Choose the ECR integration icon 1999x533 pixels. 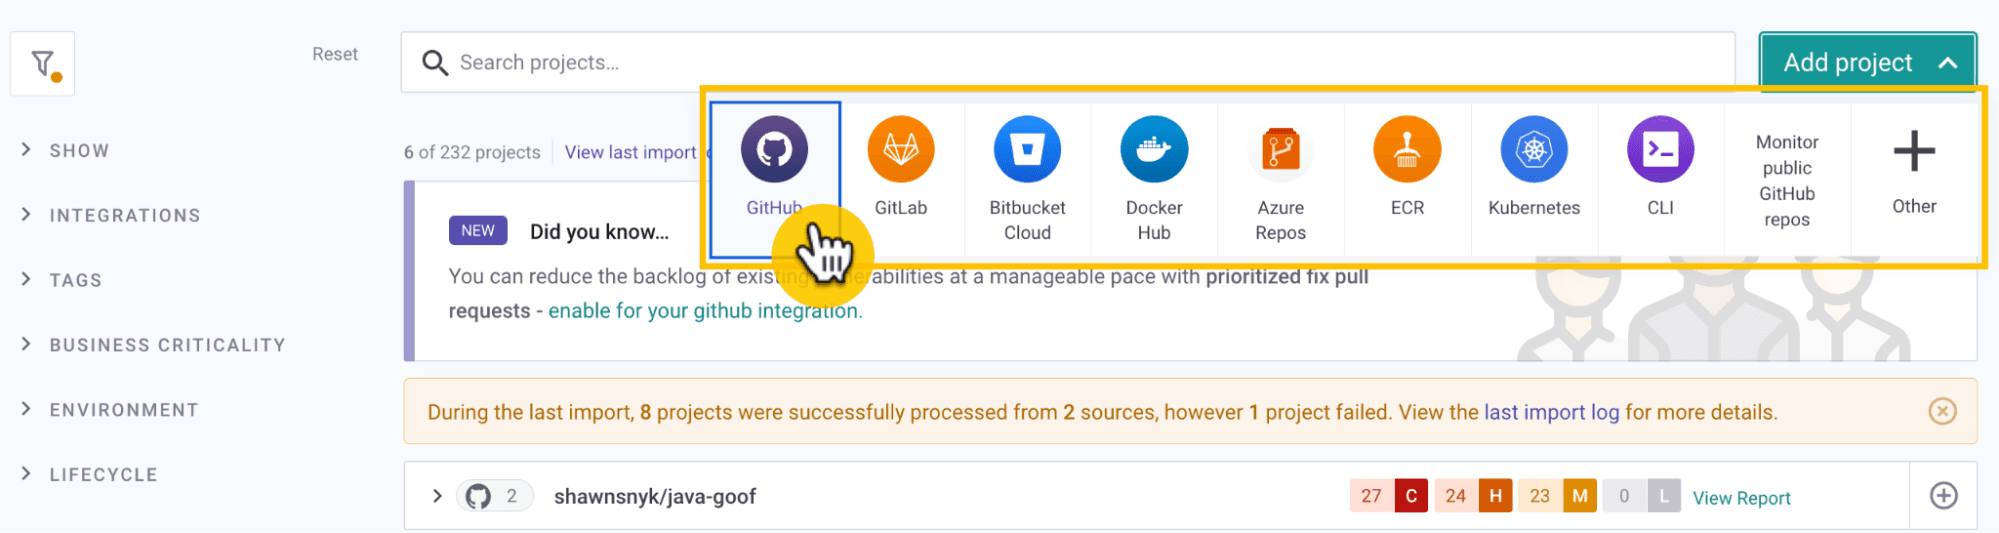[1407, 150]
